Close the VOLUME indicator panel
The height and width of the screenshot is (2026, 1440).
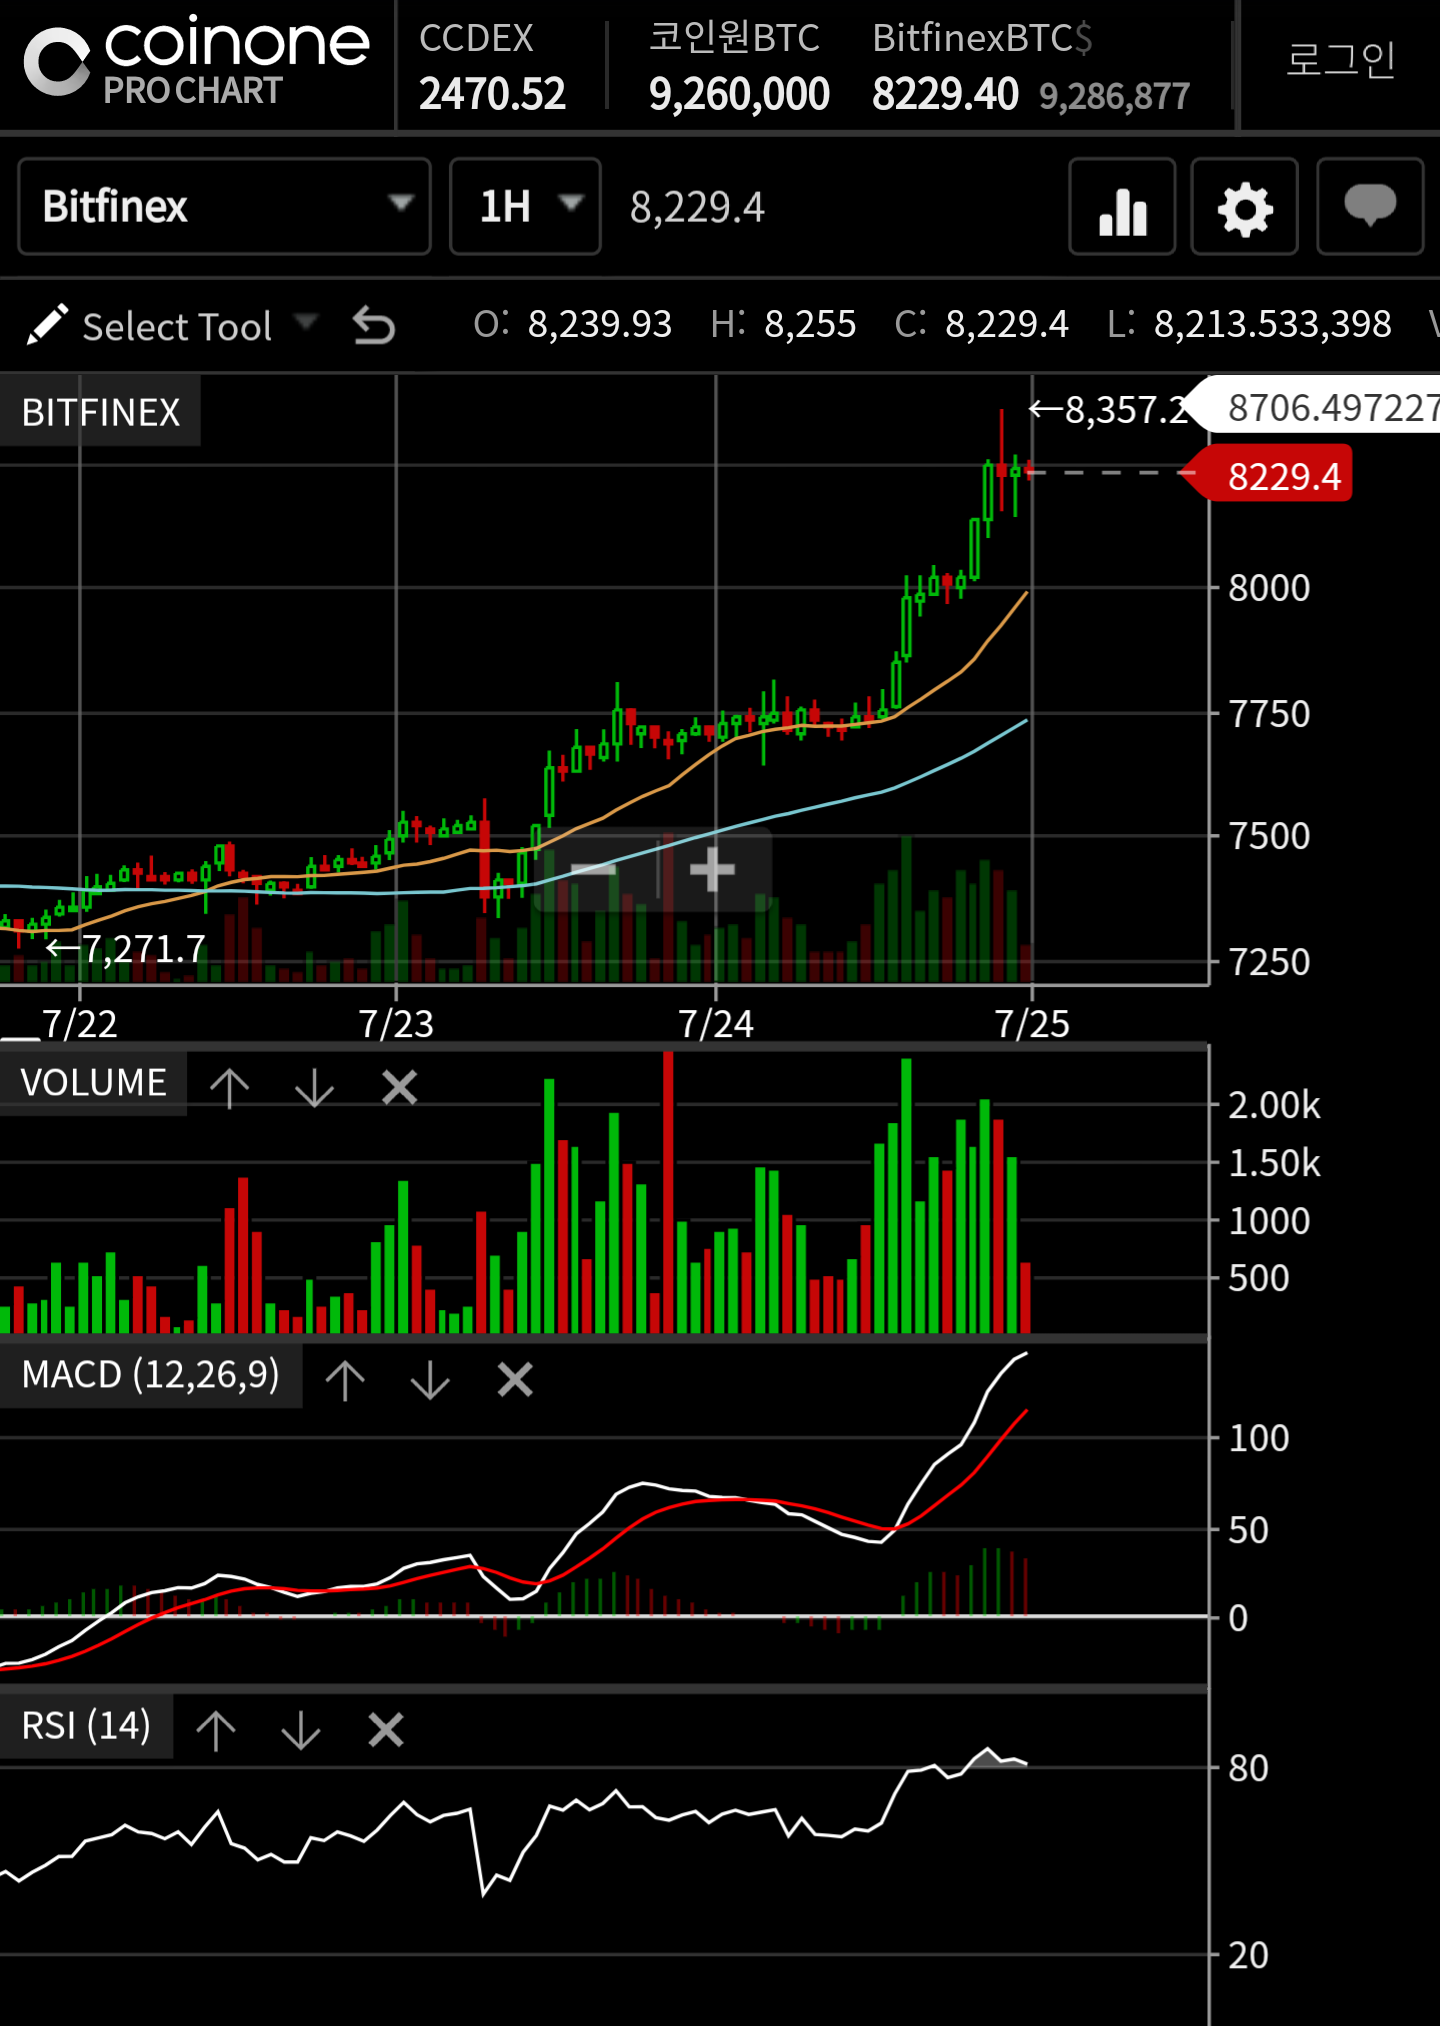[399, 1087]
